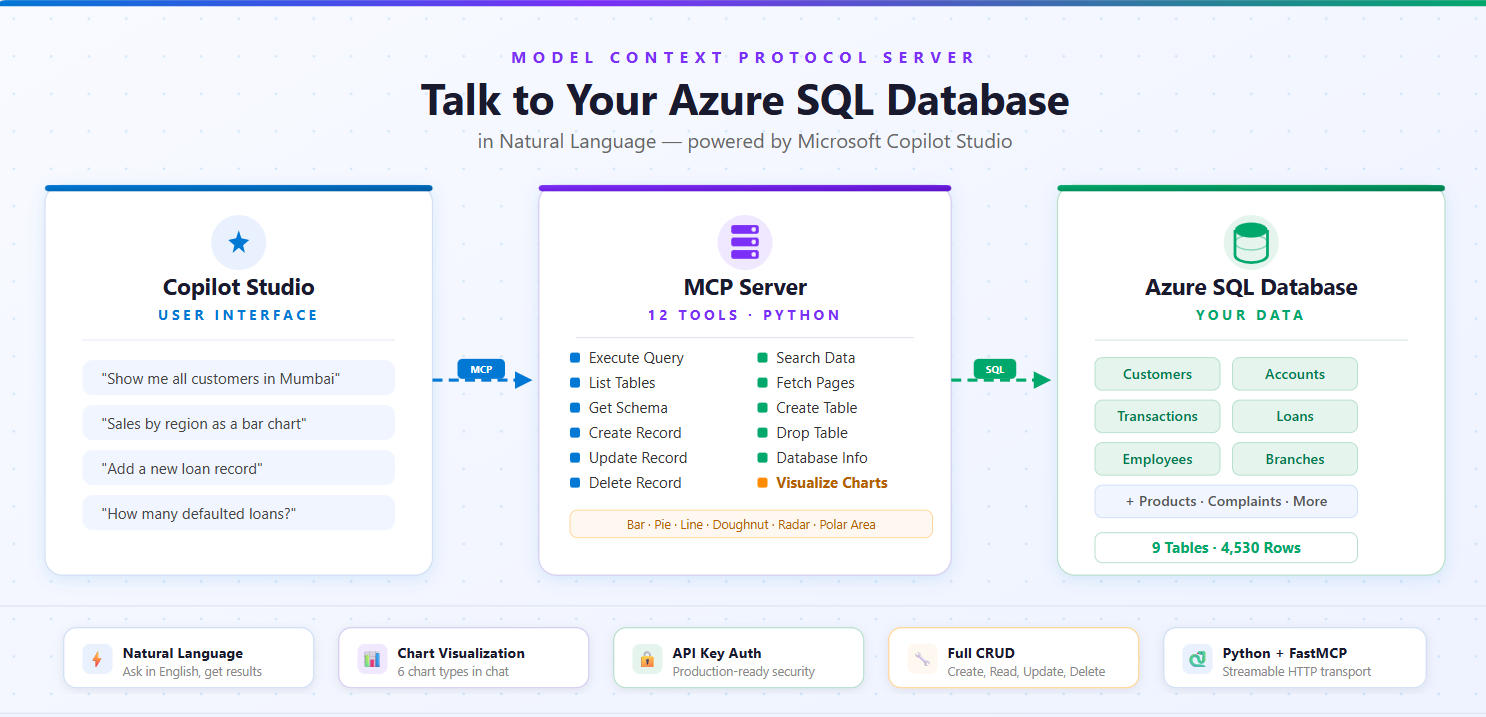Click the green SQL arrow label

pos(994,369)
